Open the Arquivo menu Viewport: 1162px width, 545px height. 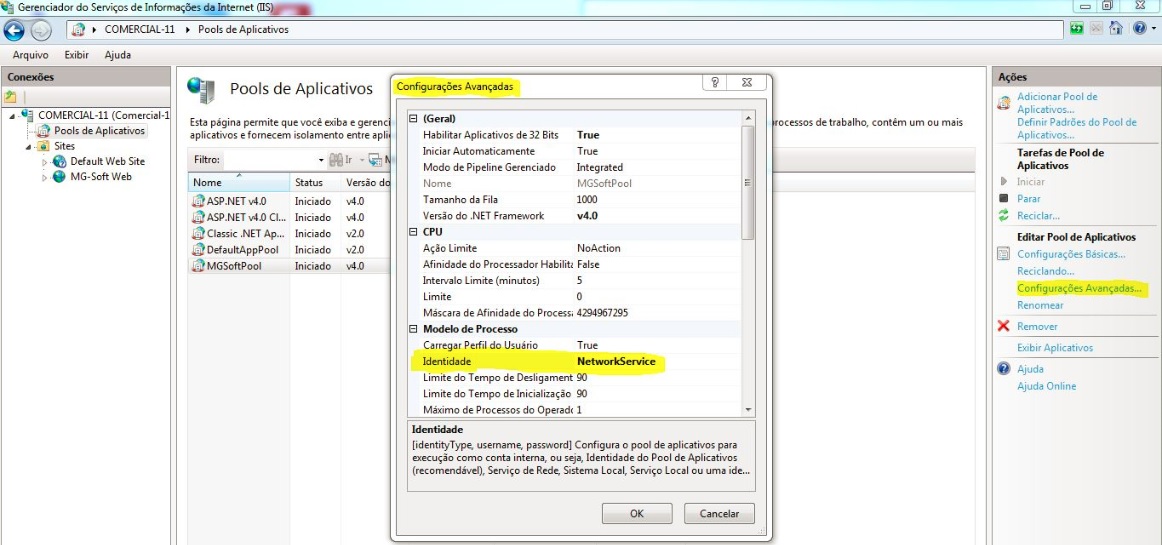30,55
